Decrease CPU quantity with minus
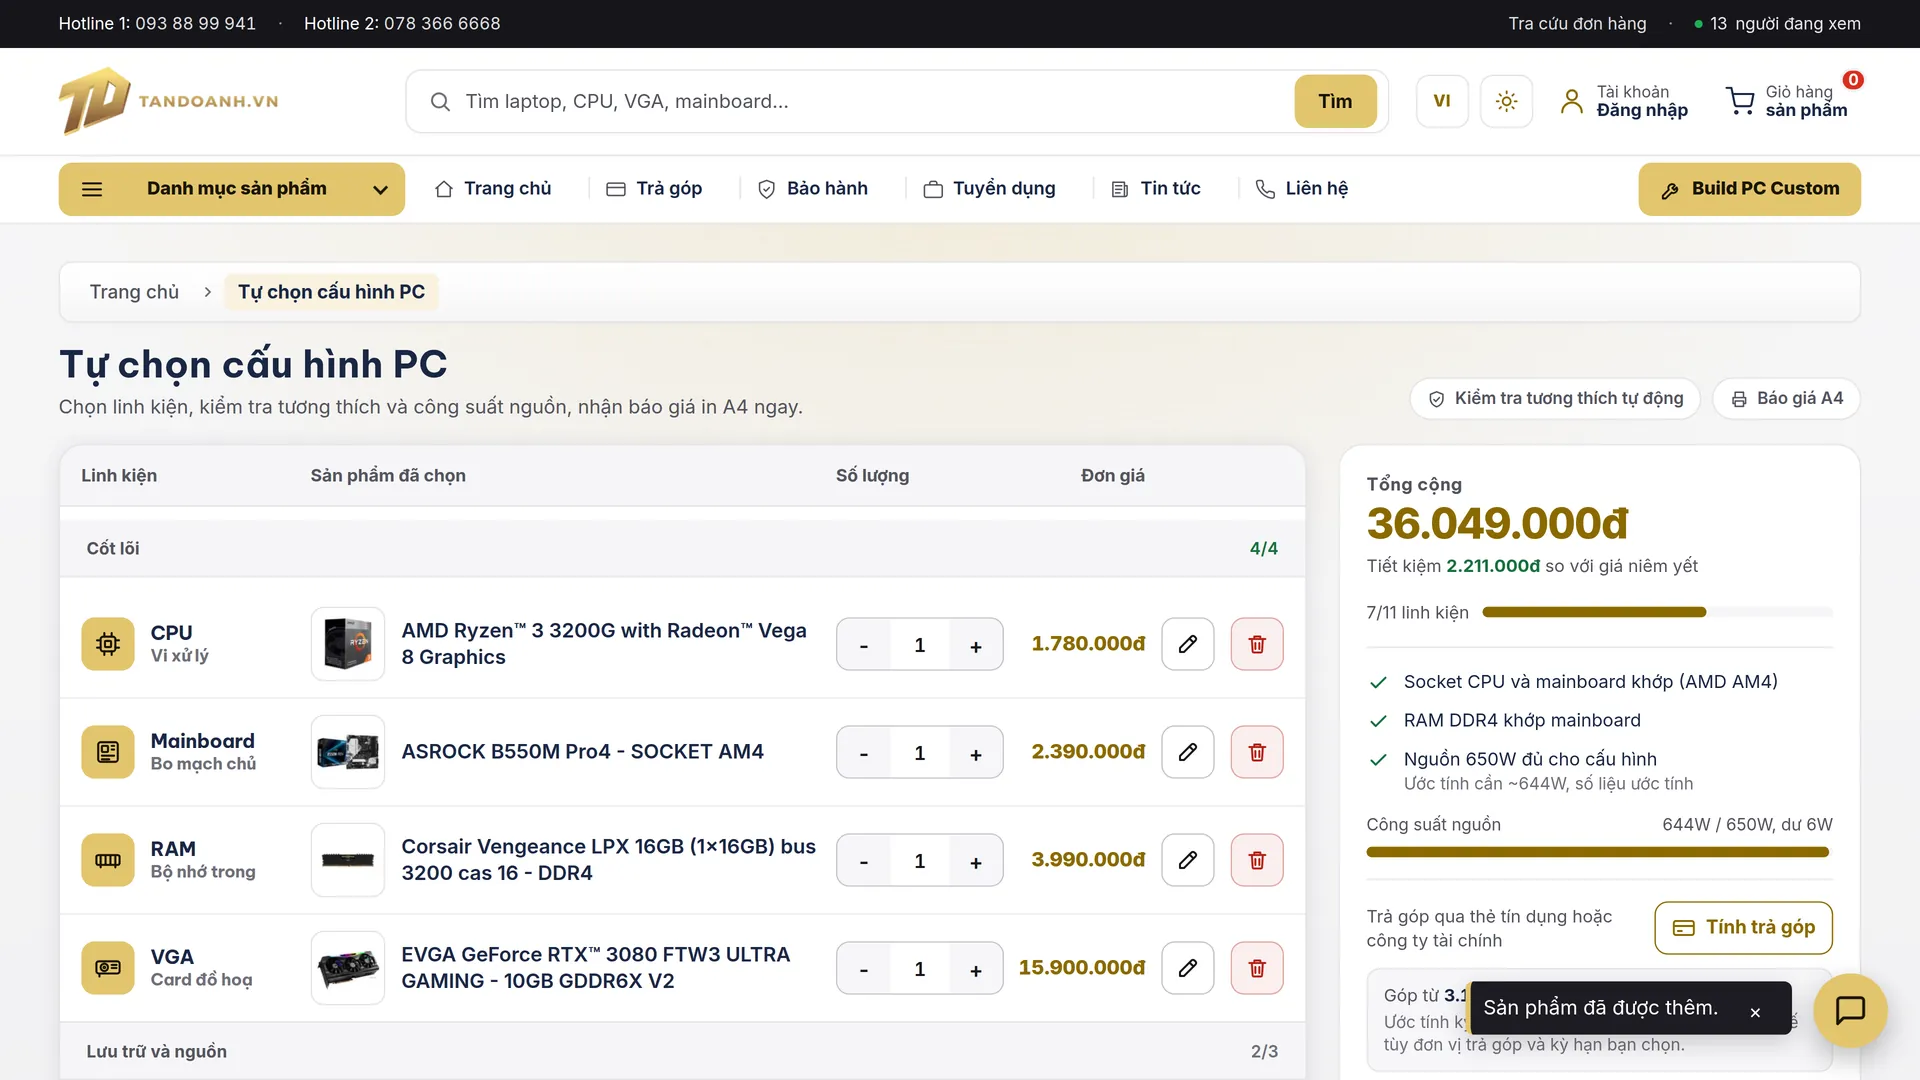The width and height of the screenshot is (1920, 1080). tap(864, 646)
